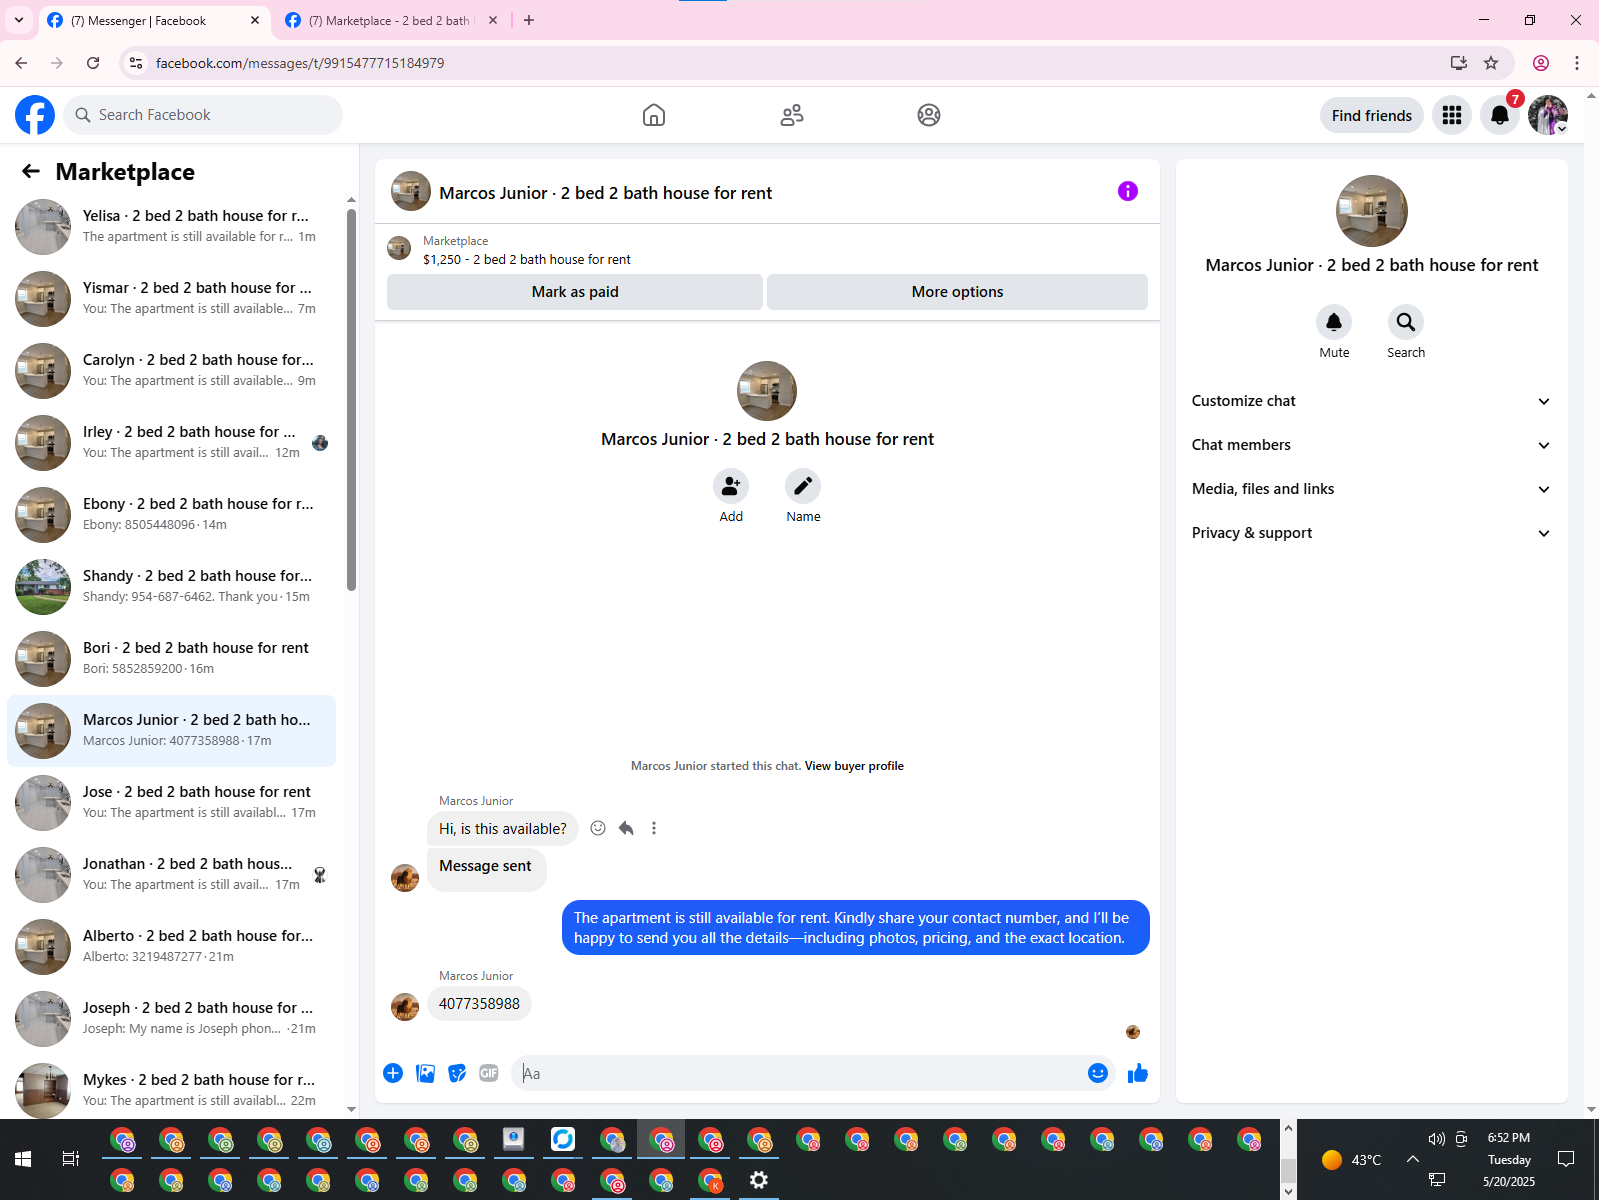
Task: React to 'Hi, is this available?' message
Action: tap(598, 828)
